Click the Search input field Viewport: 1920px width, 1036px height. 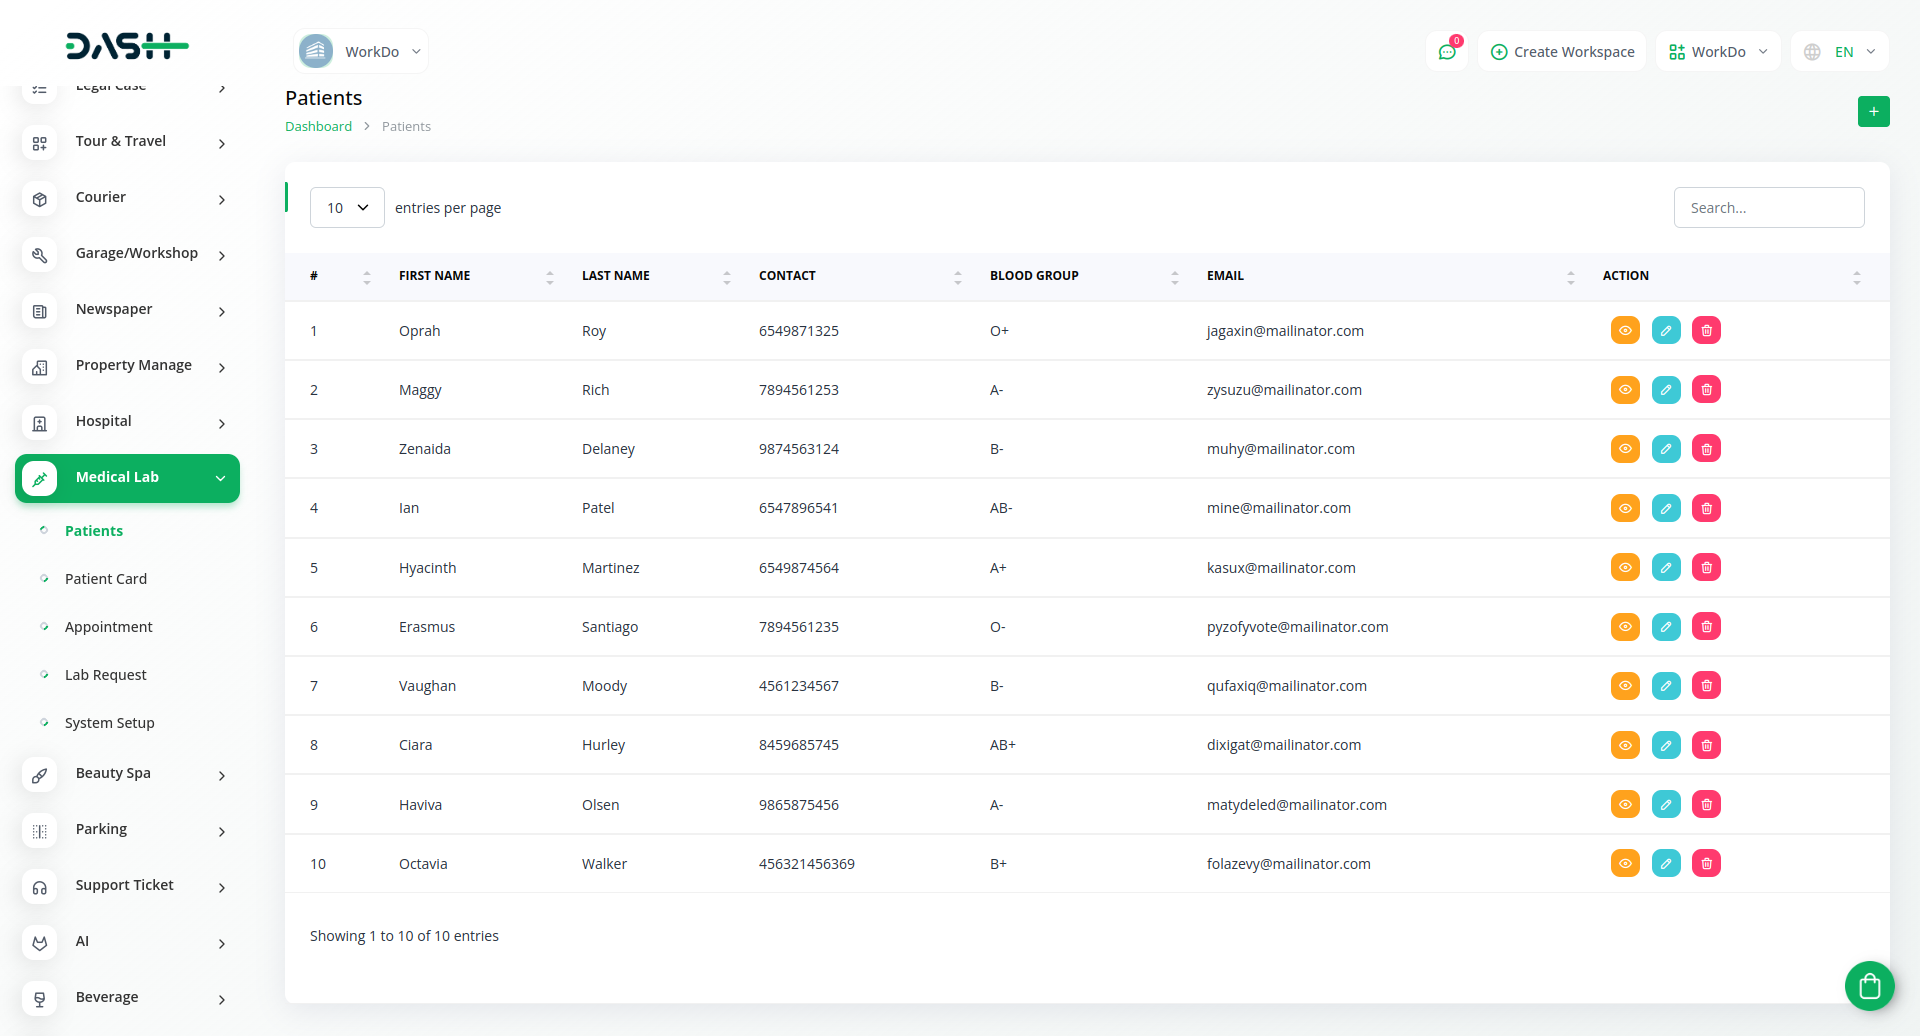[1768, 208]
